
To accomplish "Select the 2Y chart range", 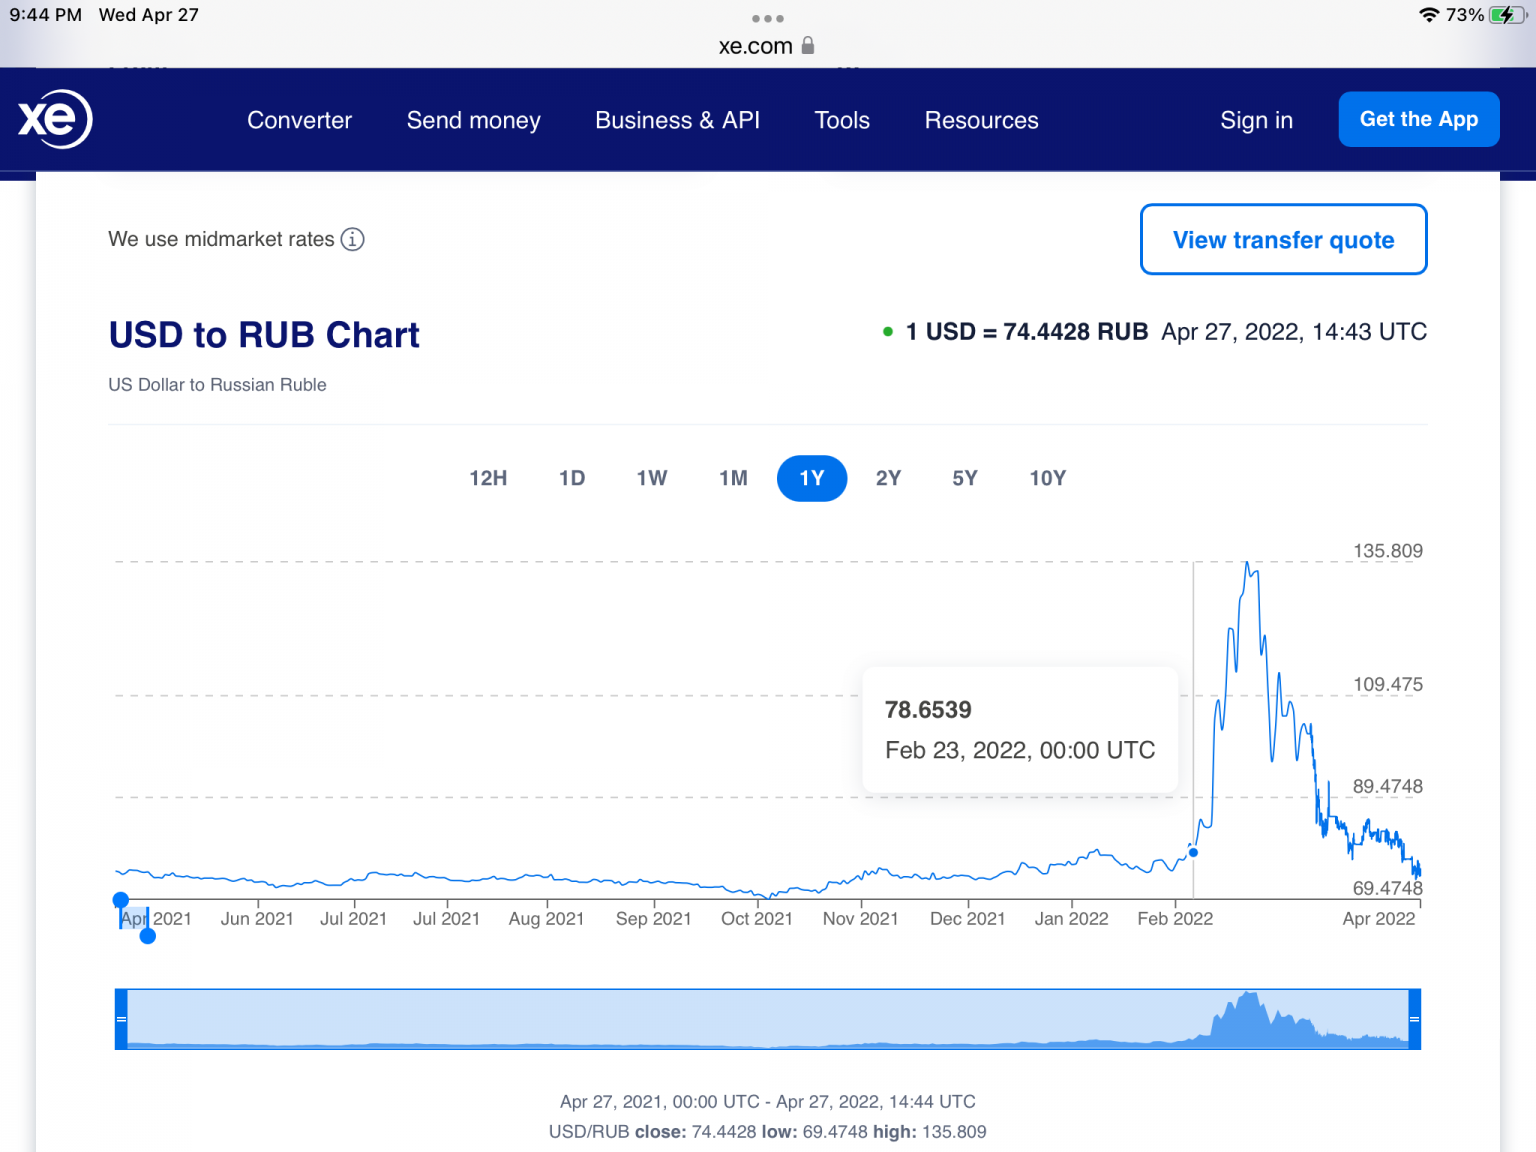I will click(889, 478).
